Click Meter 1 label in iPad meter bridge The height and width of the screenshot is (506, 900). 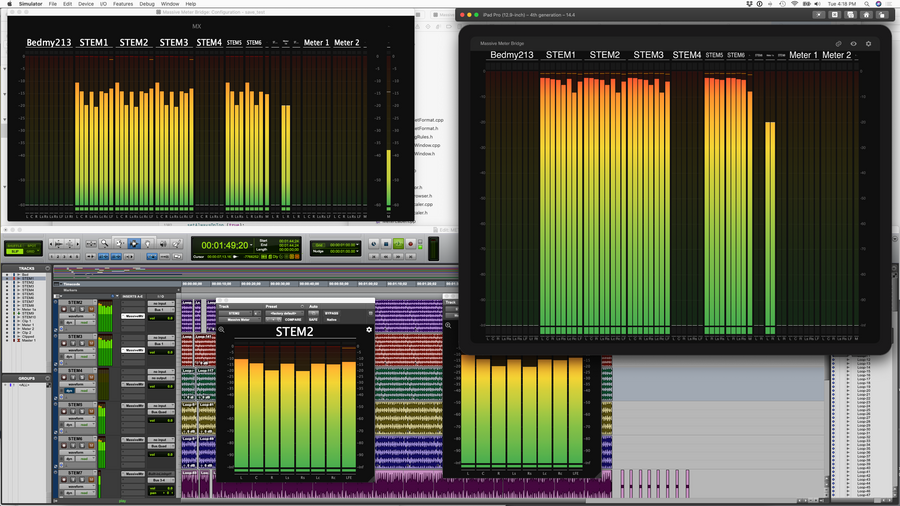[803, 55]
